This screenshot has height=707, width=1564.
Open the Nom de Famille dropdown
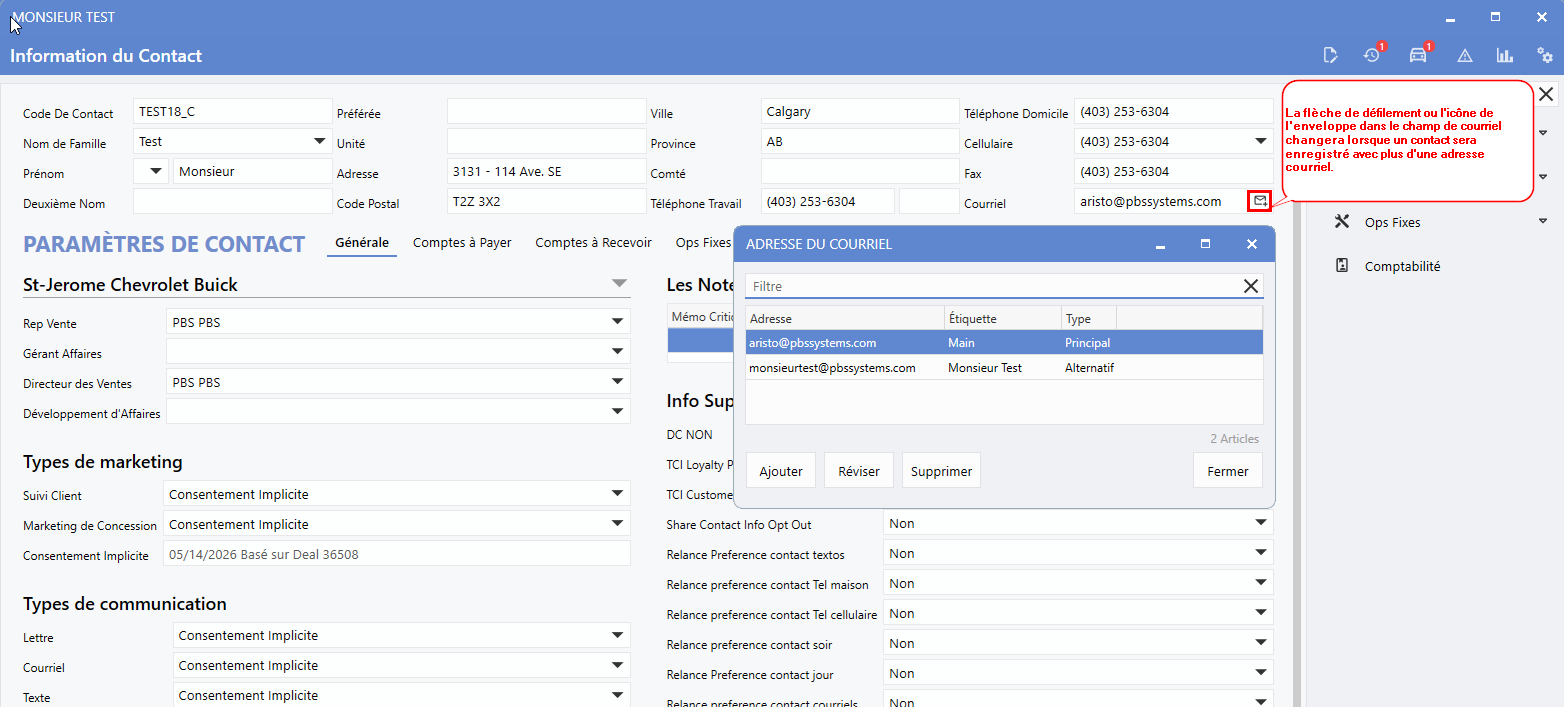pos(320,141)
